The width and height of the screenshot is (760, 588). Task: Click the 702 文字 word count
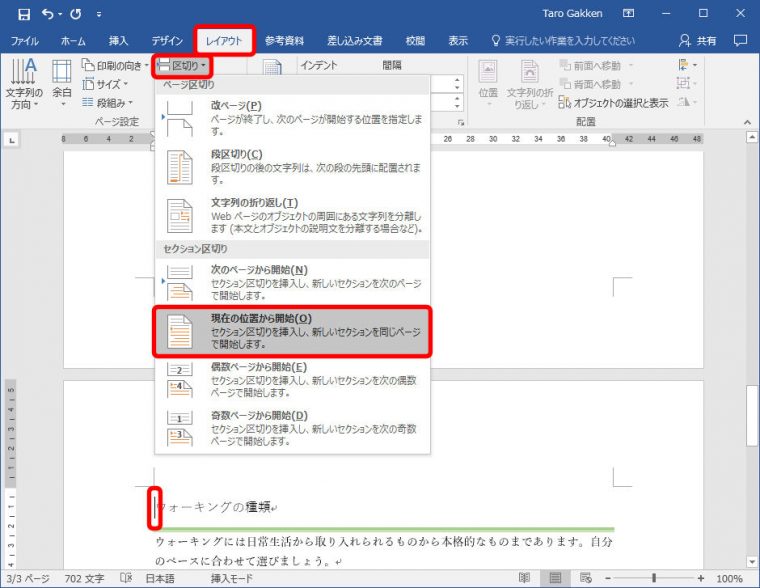[84, 578]
